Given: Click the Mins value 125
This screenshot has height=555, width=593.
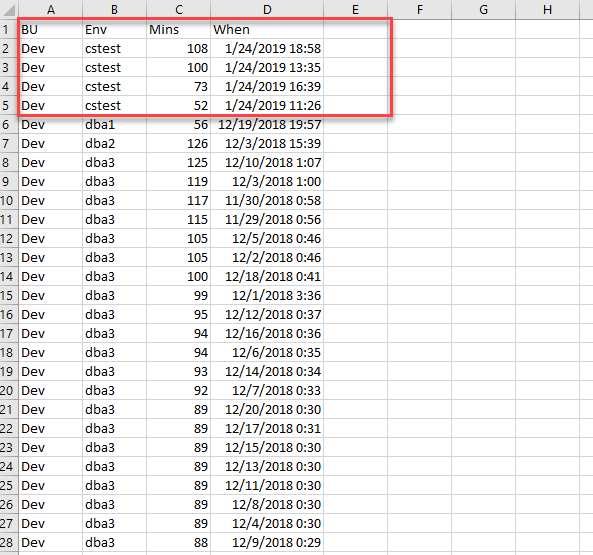Looking at the screenshot, I should coord(179,163).
